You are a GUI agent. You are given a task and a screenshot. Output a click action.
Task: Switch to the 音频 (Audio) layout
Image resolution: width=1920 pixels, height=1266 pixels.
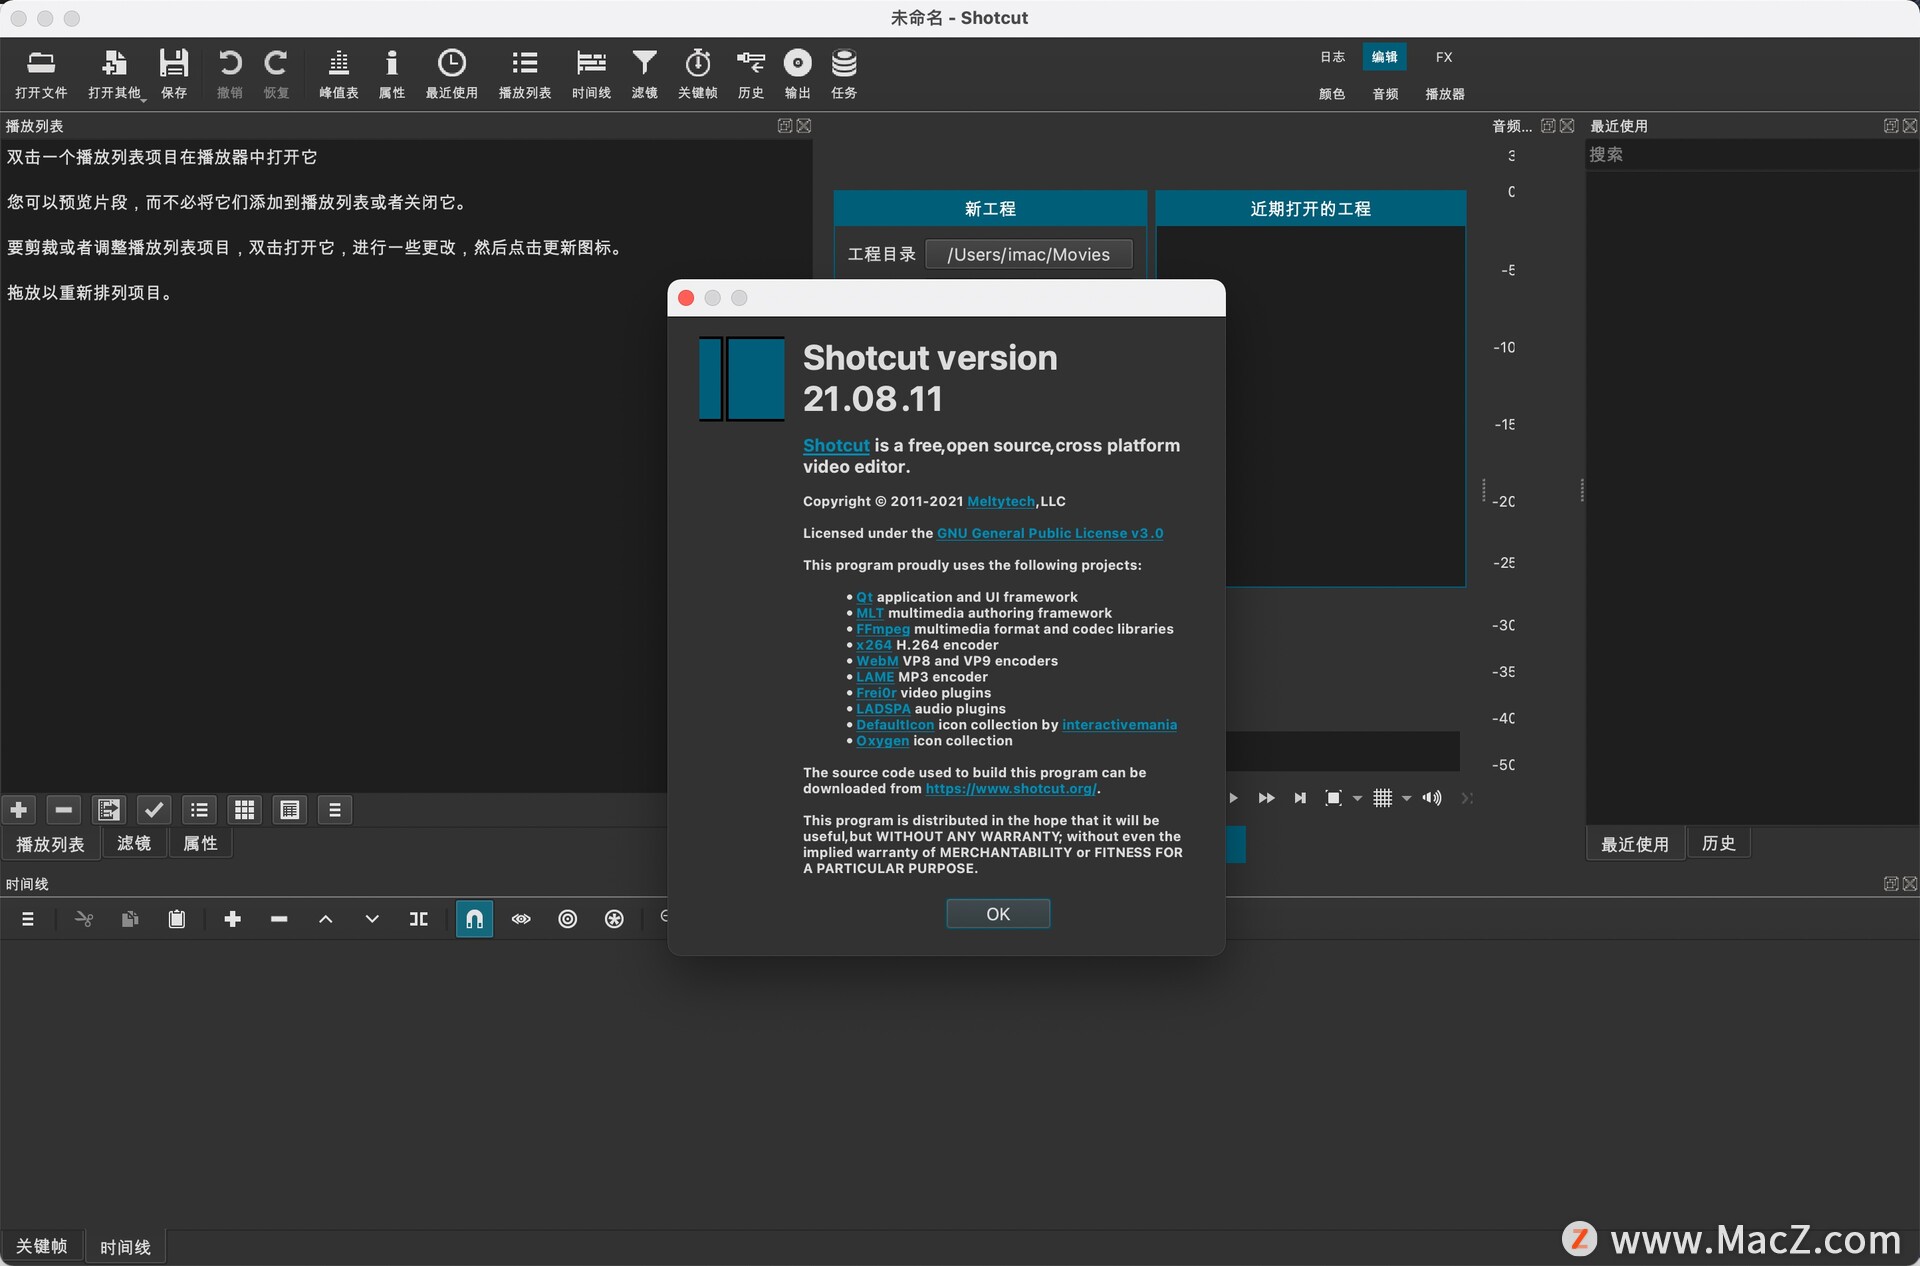(x=1385, y=94)
